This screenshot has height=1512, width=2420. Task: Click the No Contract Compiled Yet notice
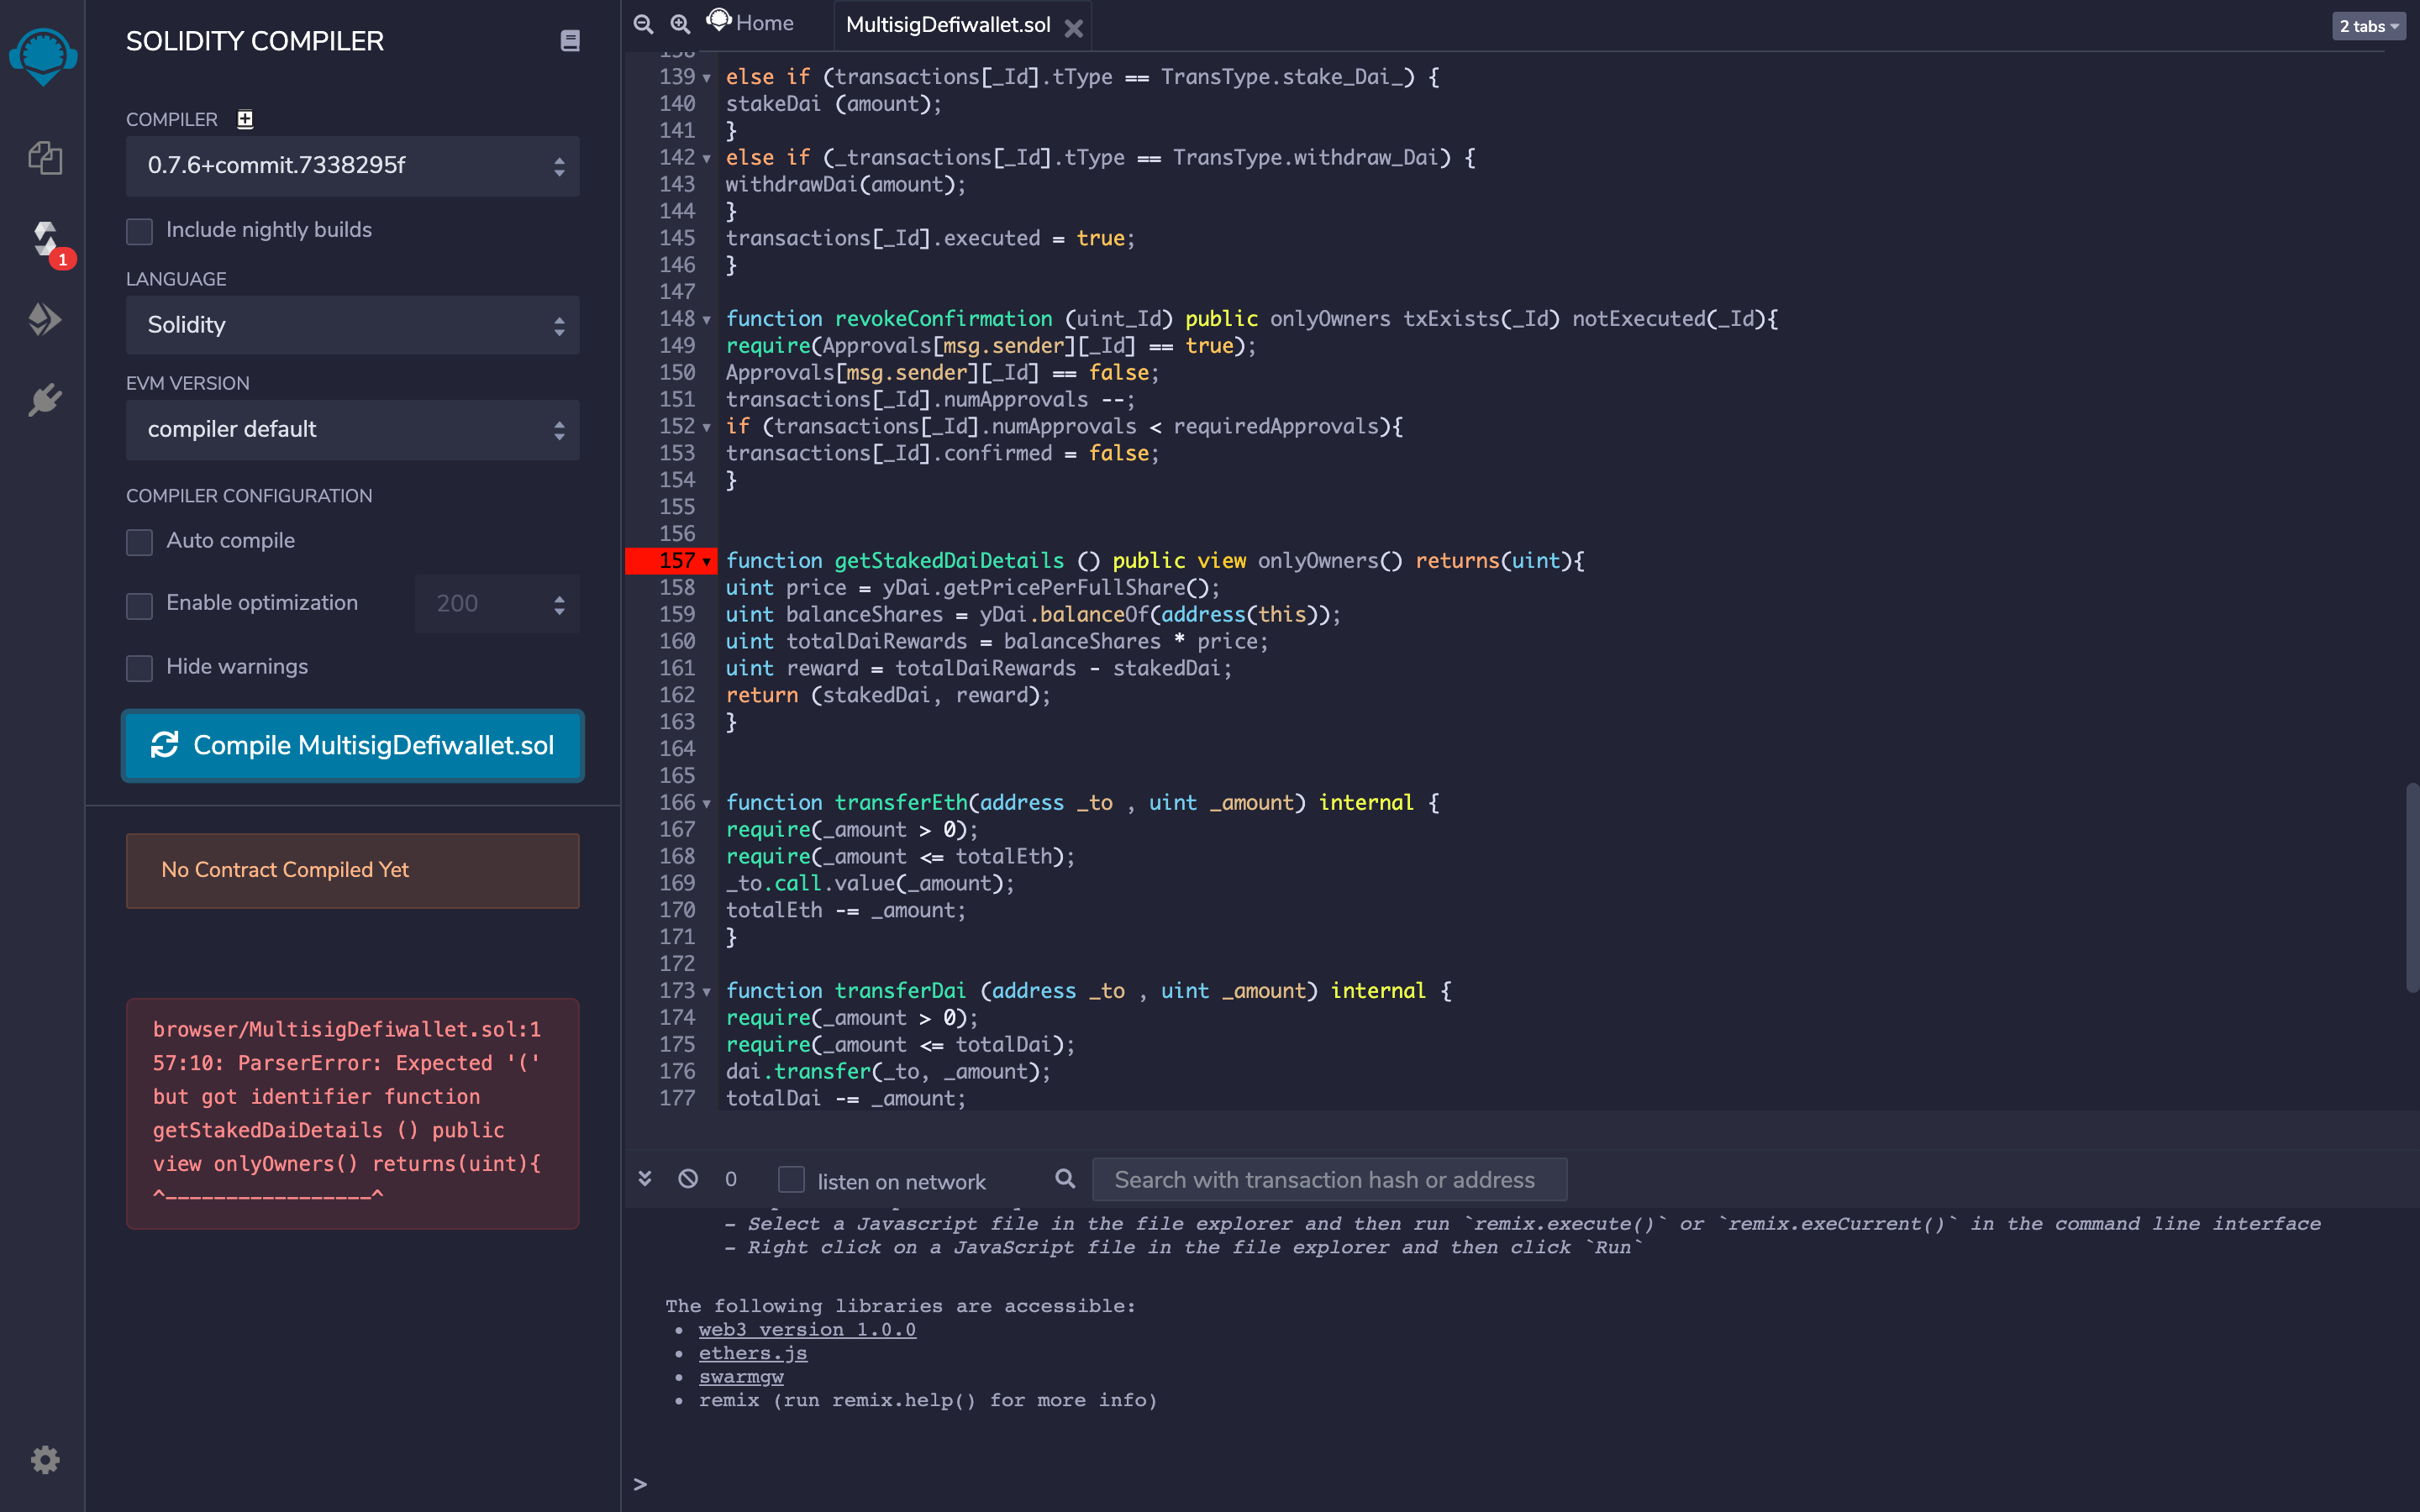click(x=353, y=870)
